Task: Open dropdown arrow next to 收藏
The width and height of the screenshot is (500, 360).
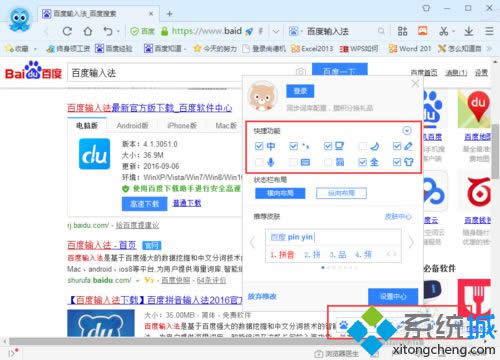Action: coord(35,49)
